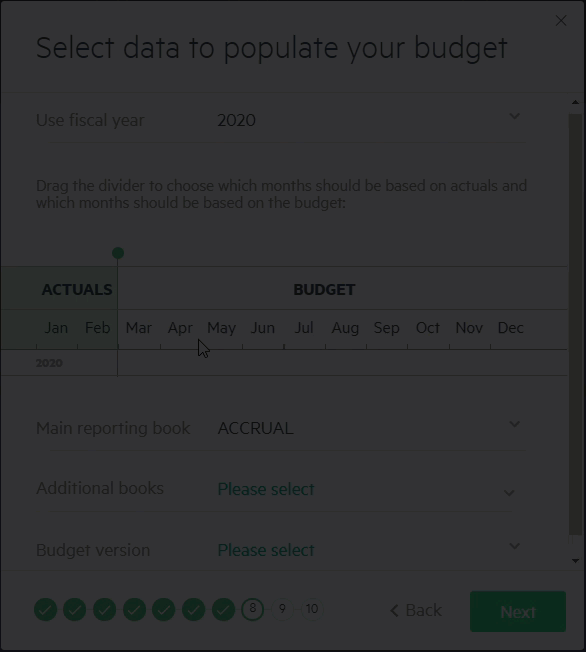
Task: Select the Dec month on the timeline
Action: click(510, 328)
